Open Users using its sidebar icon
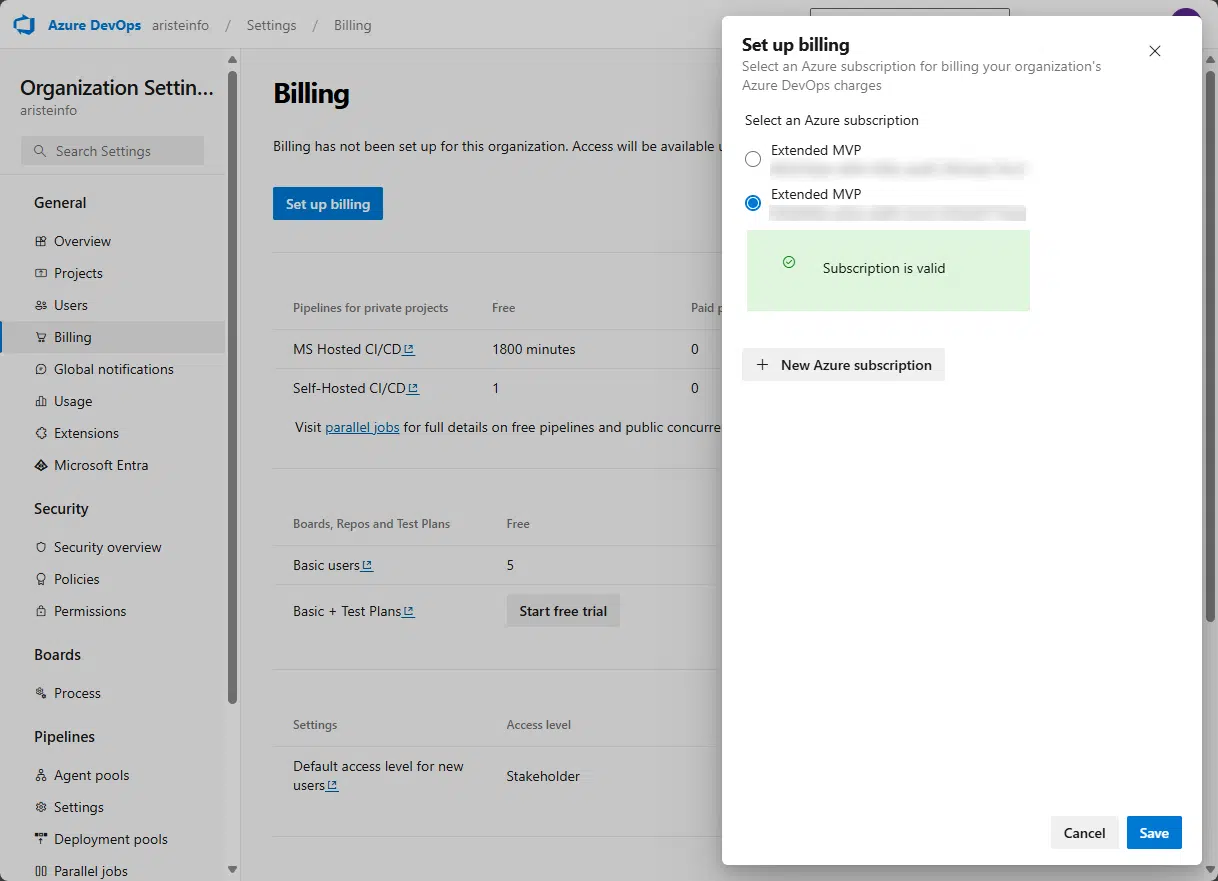 (40, 305)
